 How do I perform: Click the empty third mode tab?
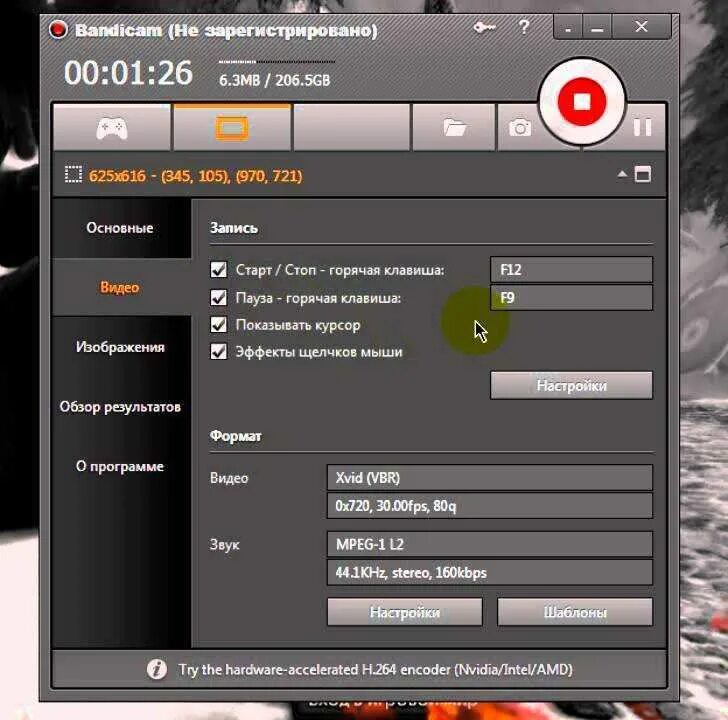pos(352,128)
